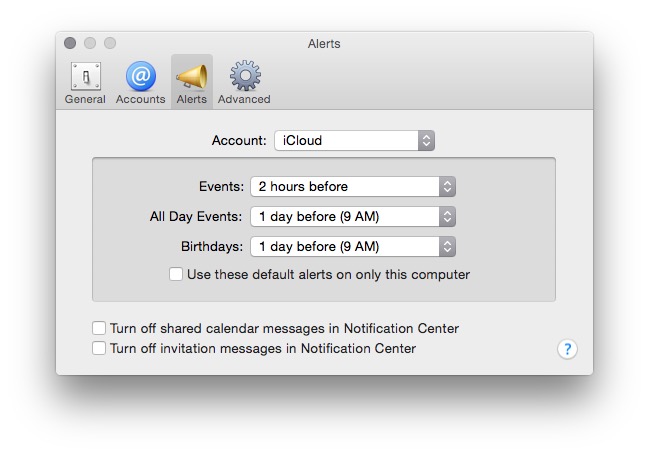The image size is (649, 455).
Task: Turn off invitation messages checkbox
Action: coord(99,348)
